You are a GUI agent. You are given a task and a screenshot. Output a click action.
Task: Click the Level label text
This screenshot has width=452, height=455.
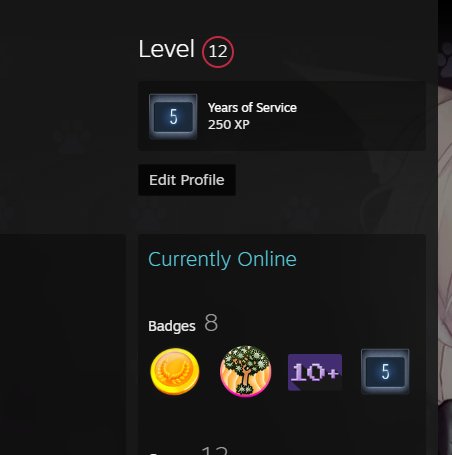[166, 49]
